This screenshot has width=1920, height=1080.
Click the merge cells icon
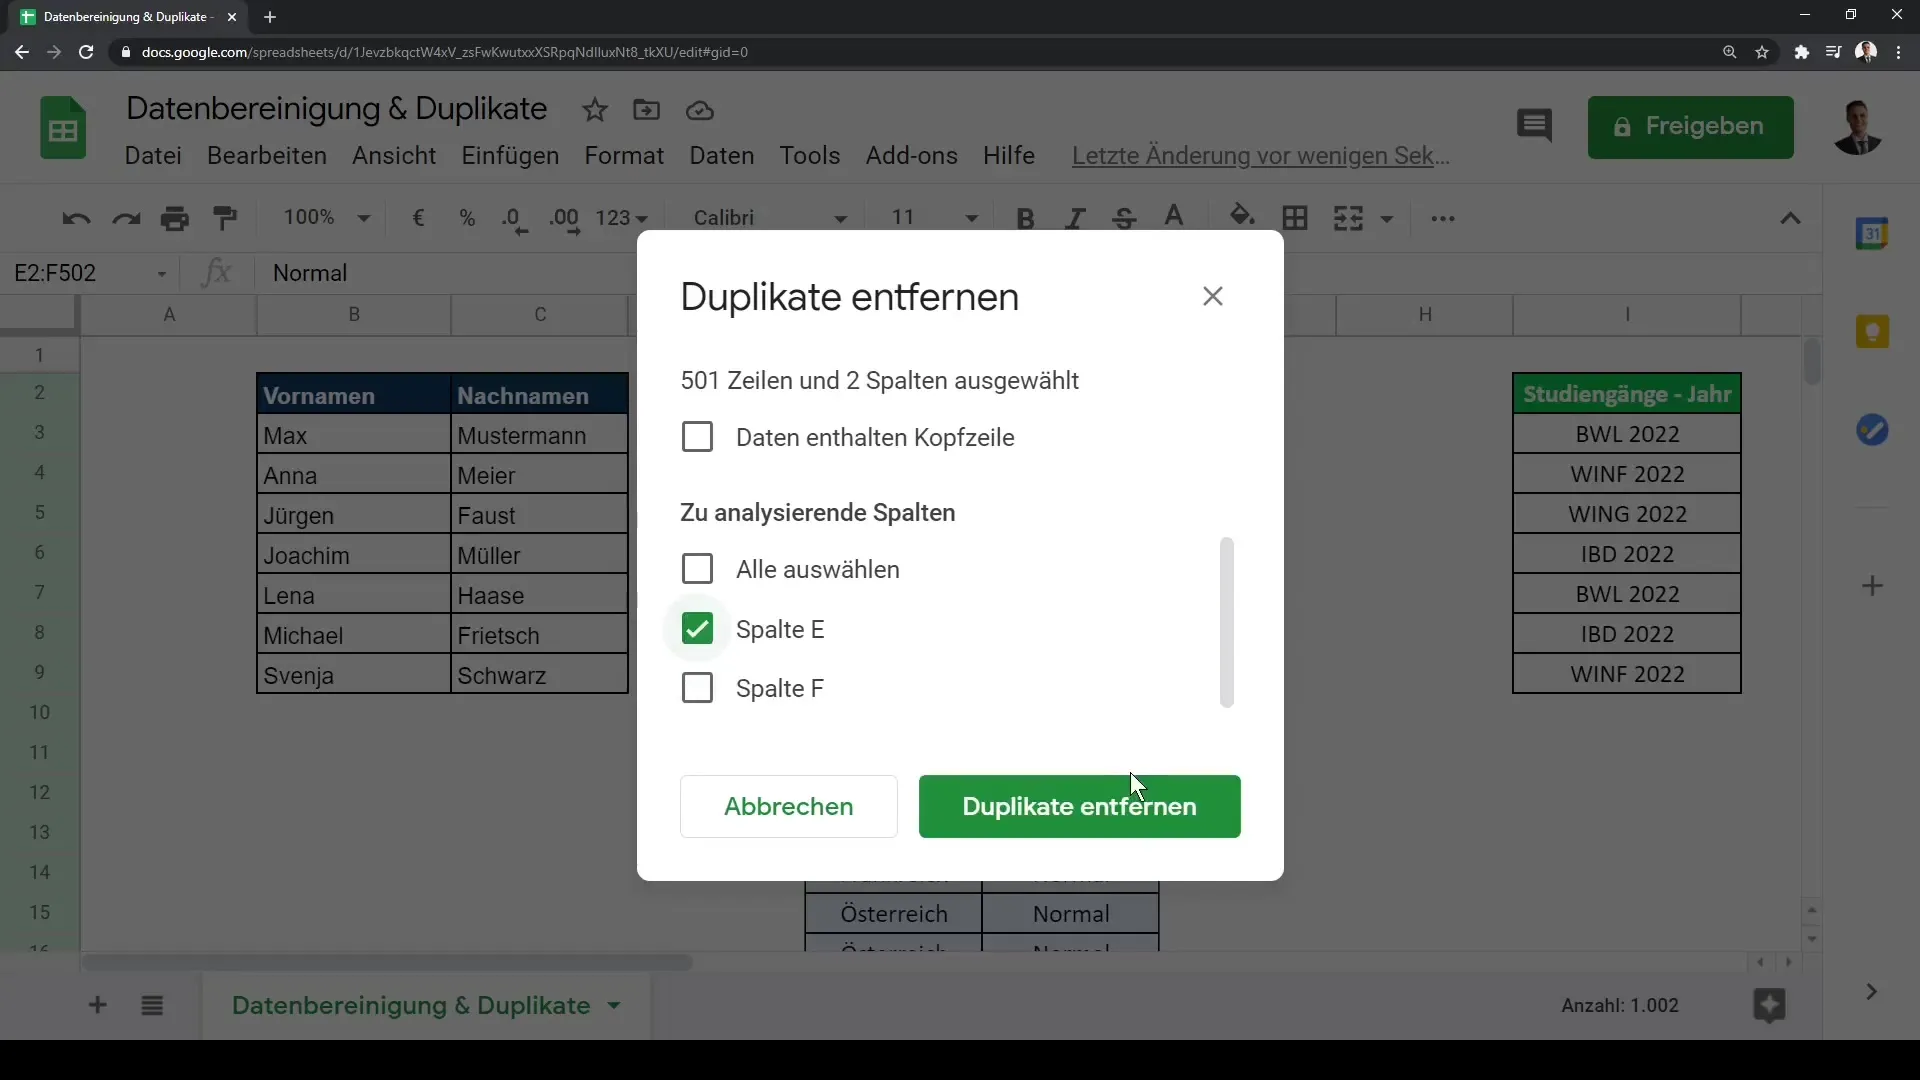(1348, 218)
